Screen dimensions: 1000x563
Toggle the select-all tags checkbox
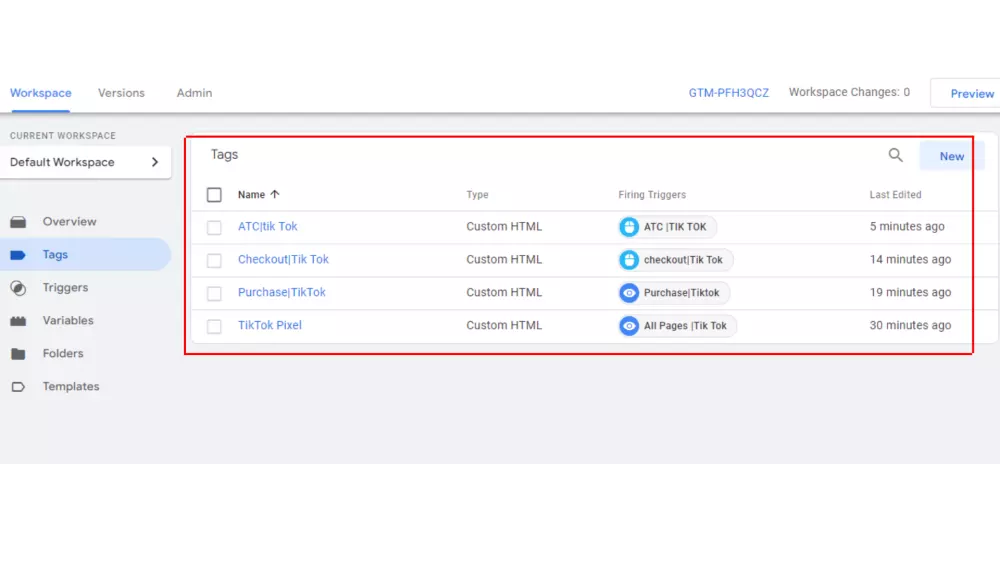(214, 195)
